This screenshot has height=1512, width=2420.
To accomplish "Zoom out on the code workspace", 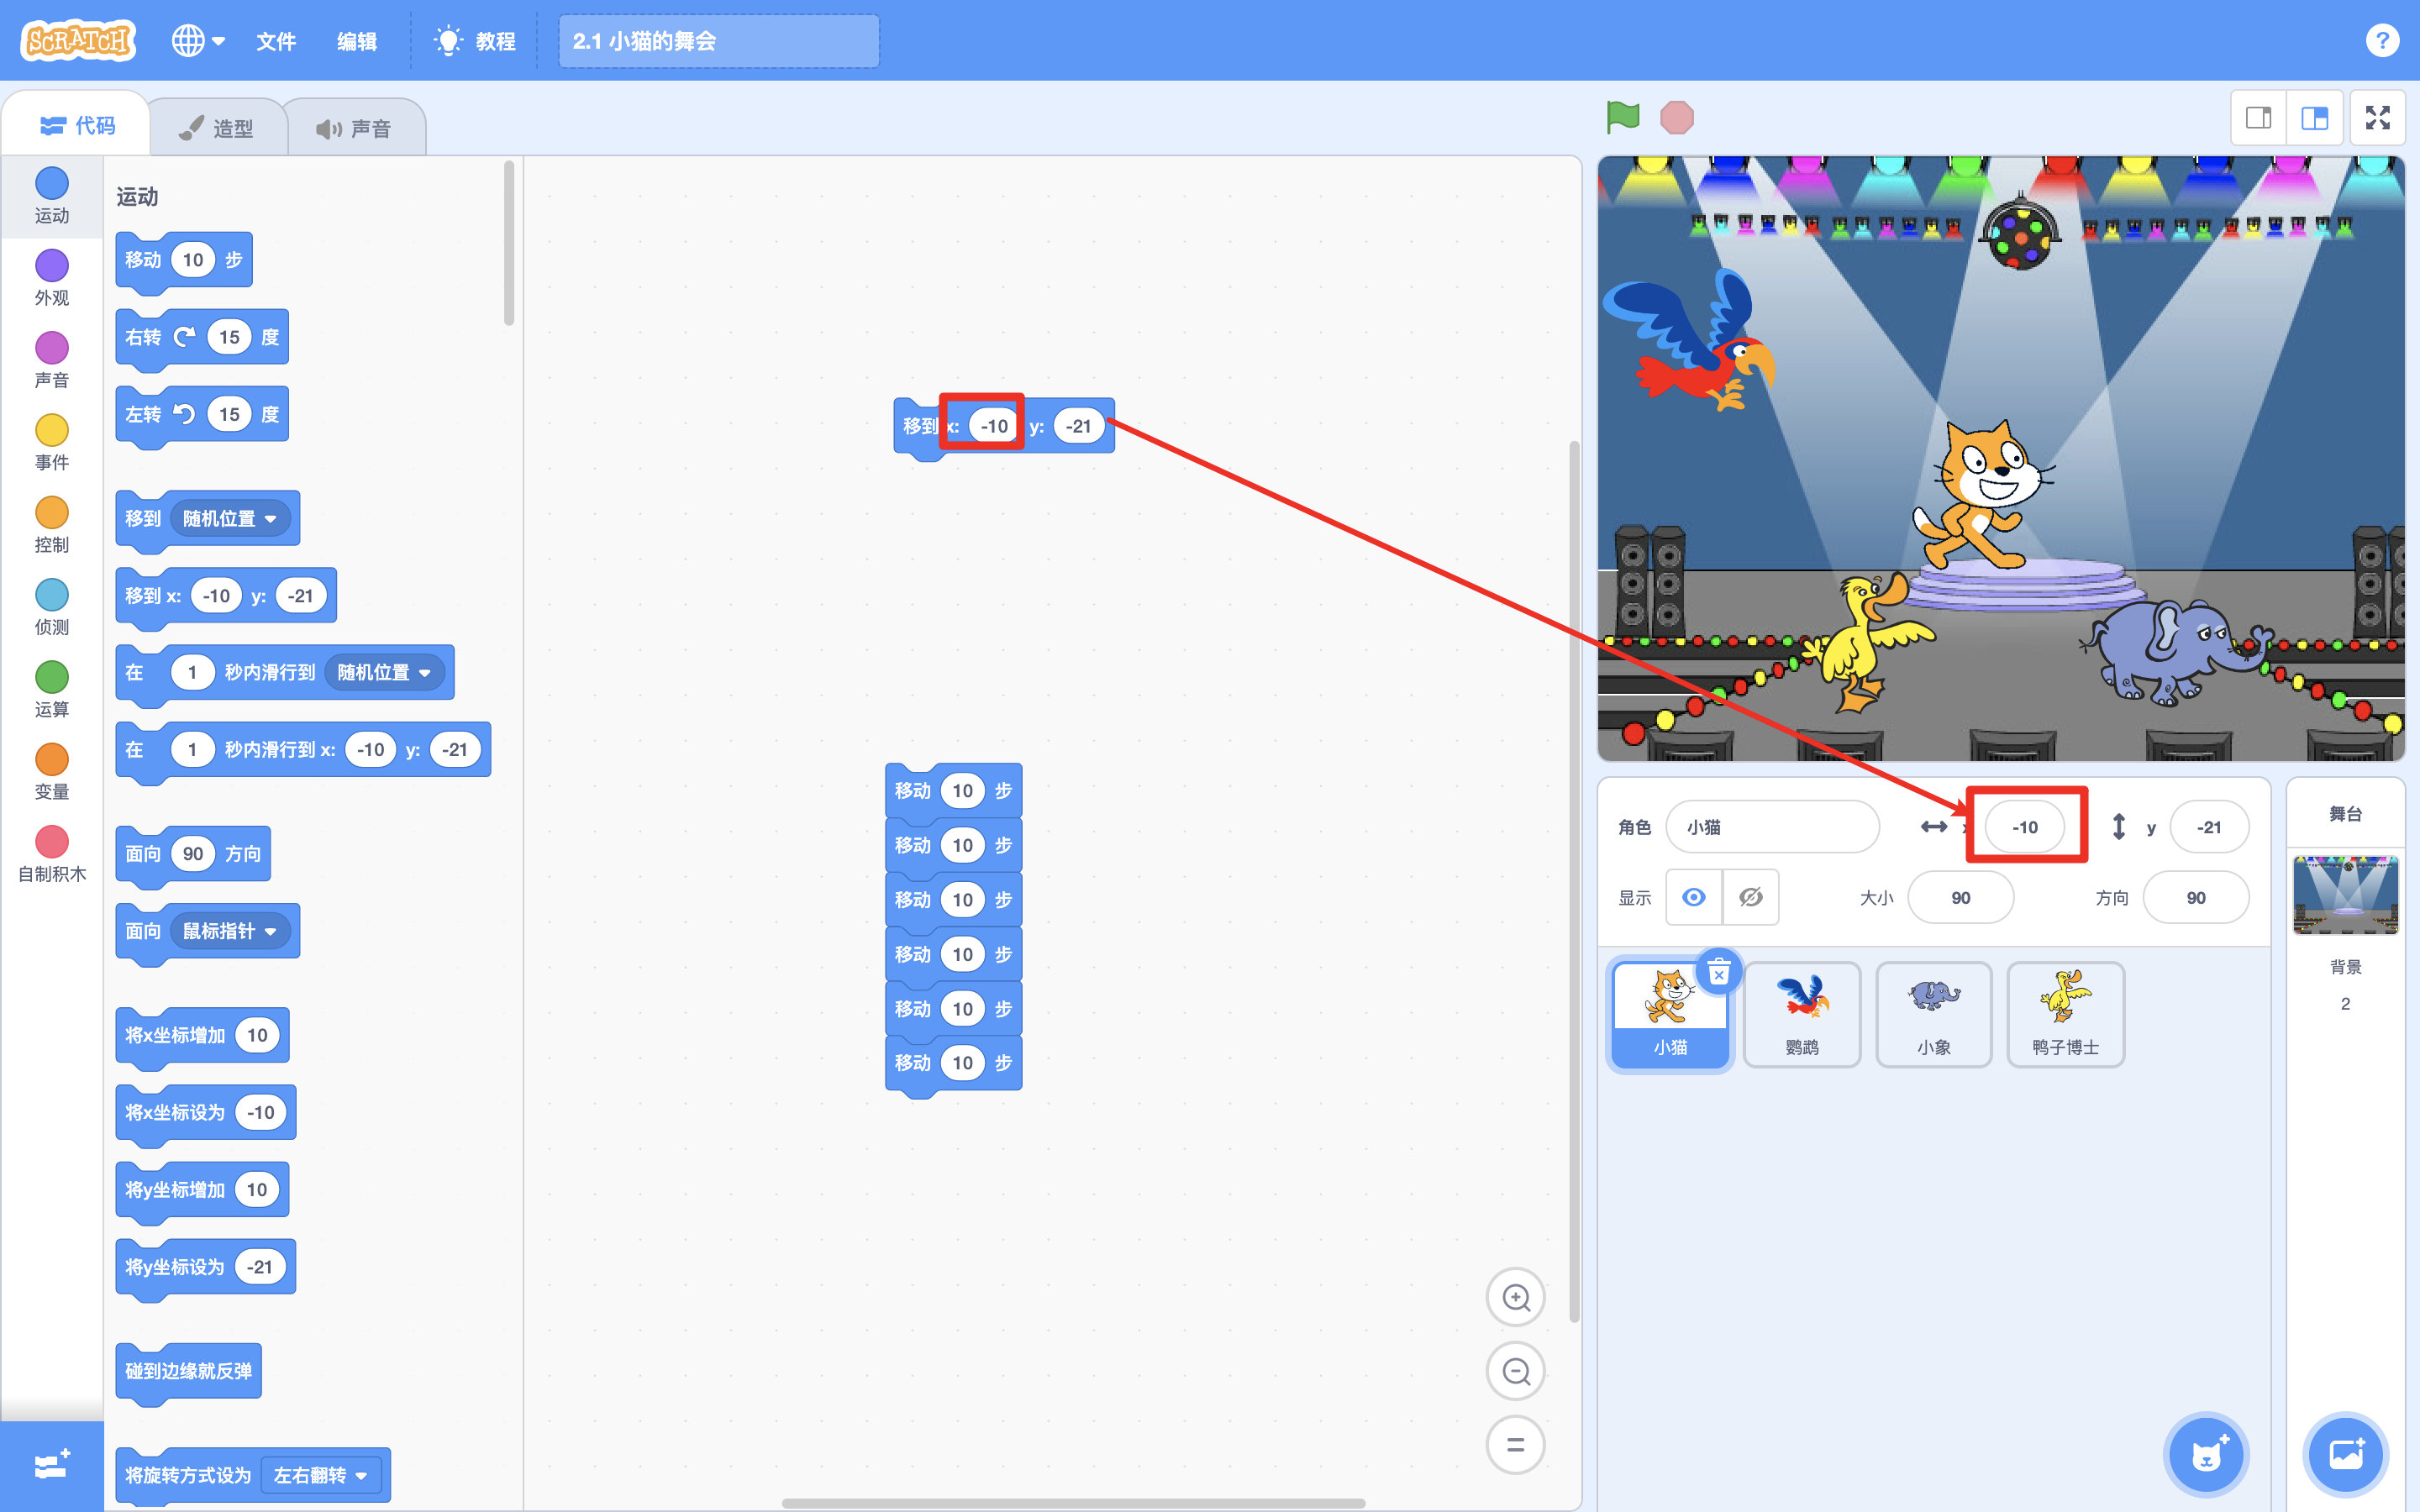I will tap(1516, 1371).
